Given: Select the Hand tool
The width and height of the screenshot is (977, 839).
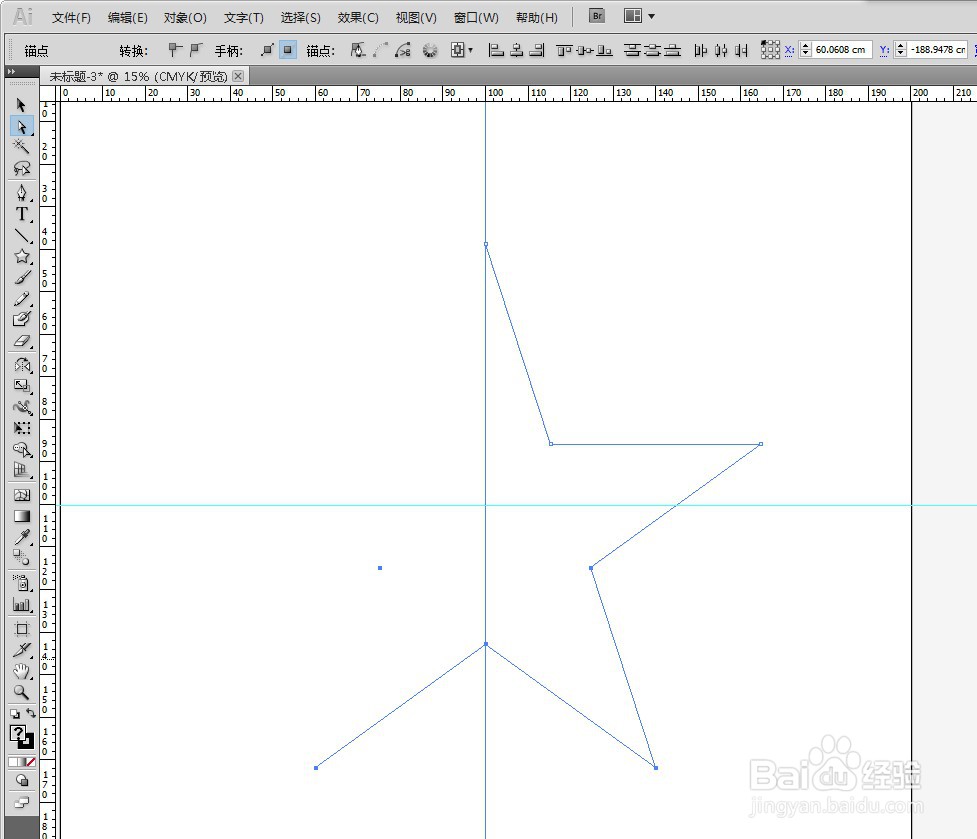Looking at the screenshot, I should tap(22, 671).
